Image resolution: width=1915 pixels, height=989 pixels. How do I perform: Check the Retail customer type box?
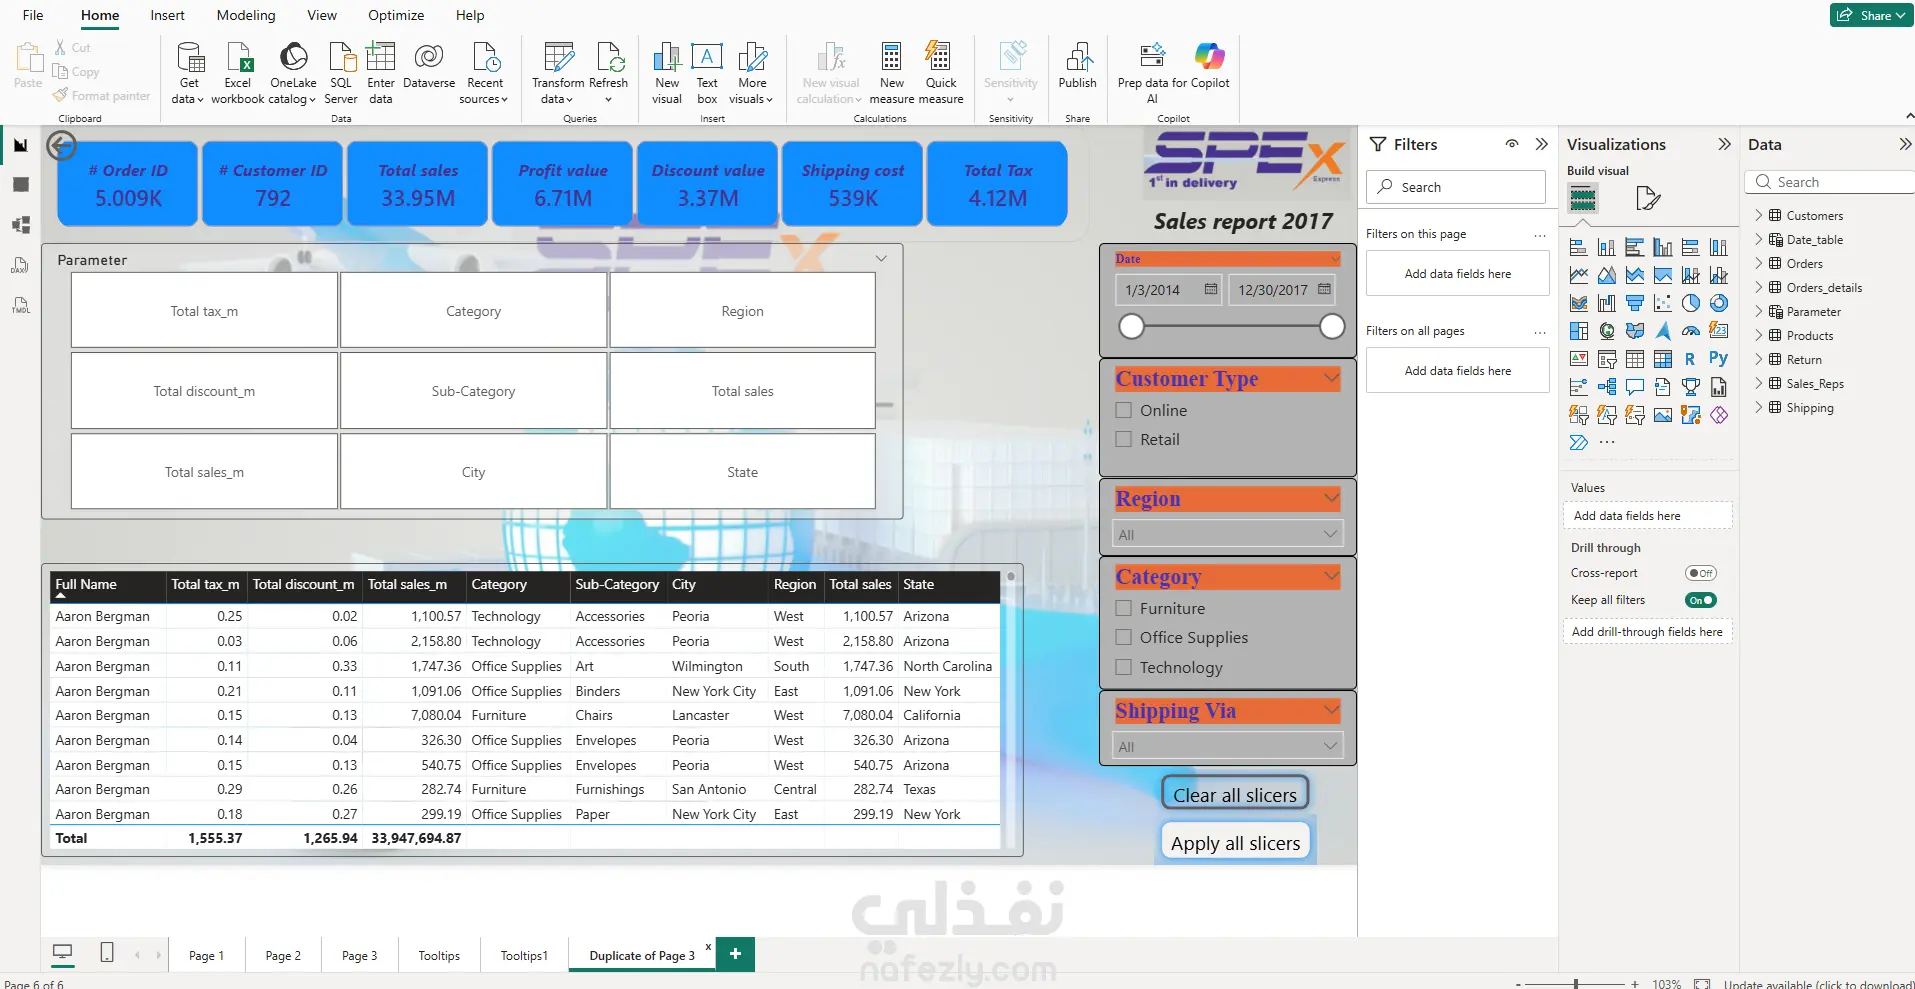pyautogui.click(x=1124, y=439)
